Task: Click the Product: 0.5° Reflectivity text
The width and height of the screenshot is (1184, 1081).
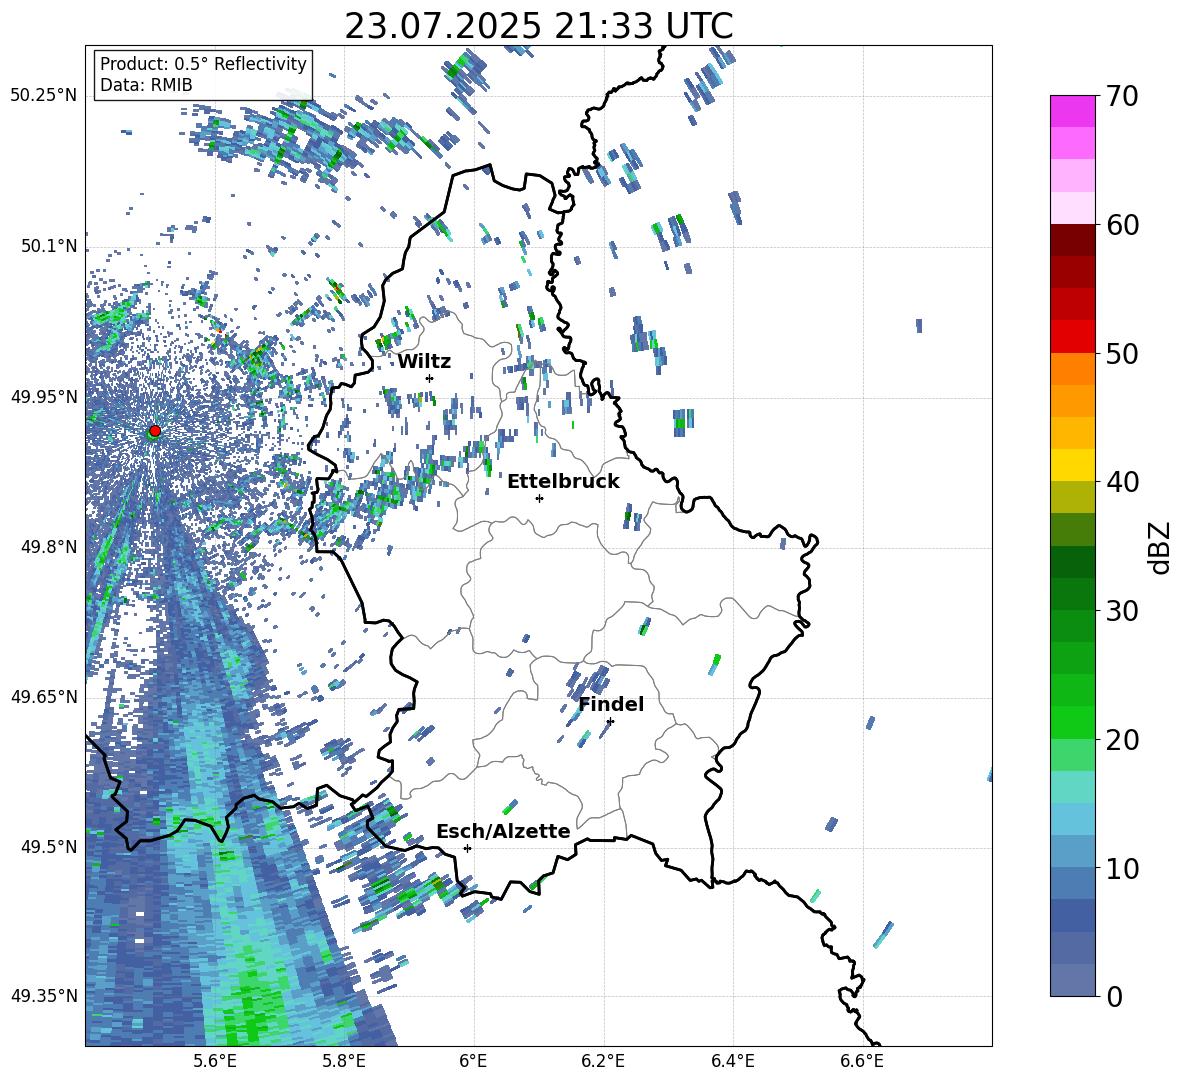Action: coord(203,64)
